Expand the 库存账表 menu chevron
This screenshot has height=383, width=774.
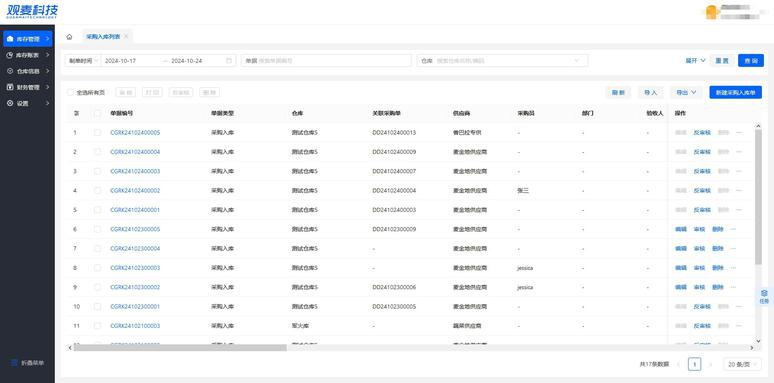tap(47, 55)
